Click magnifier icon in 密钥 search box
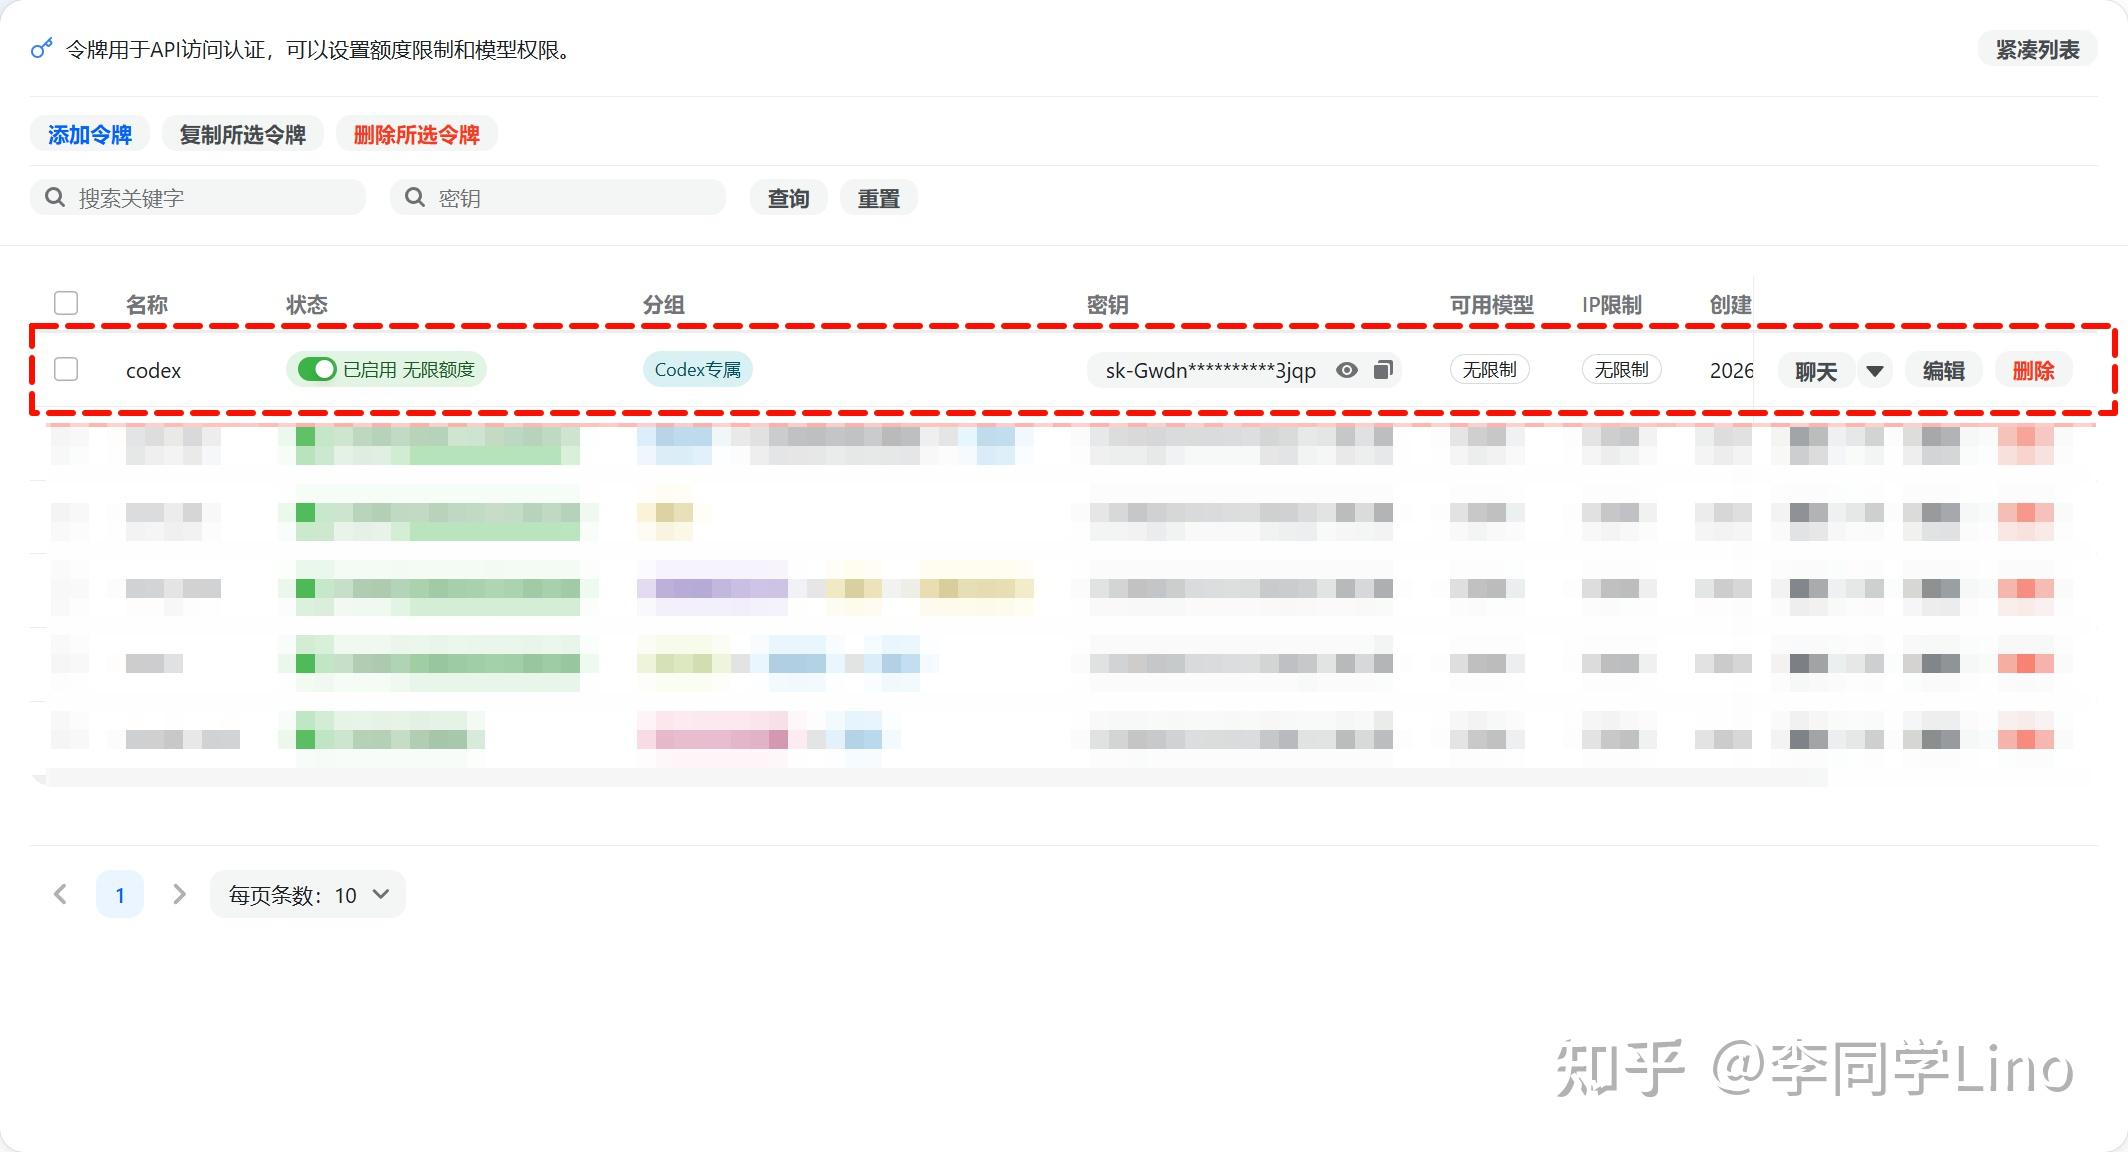The height and width of the screenshot is (1152, 2128). (x=414, y=197)
